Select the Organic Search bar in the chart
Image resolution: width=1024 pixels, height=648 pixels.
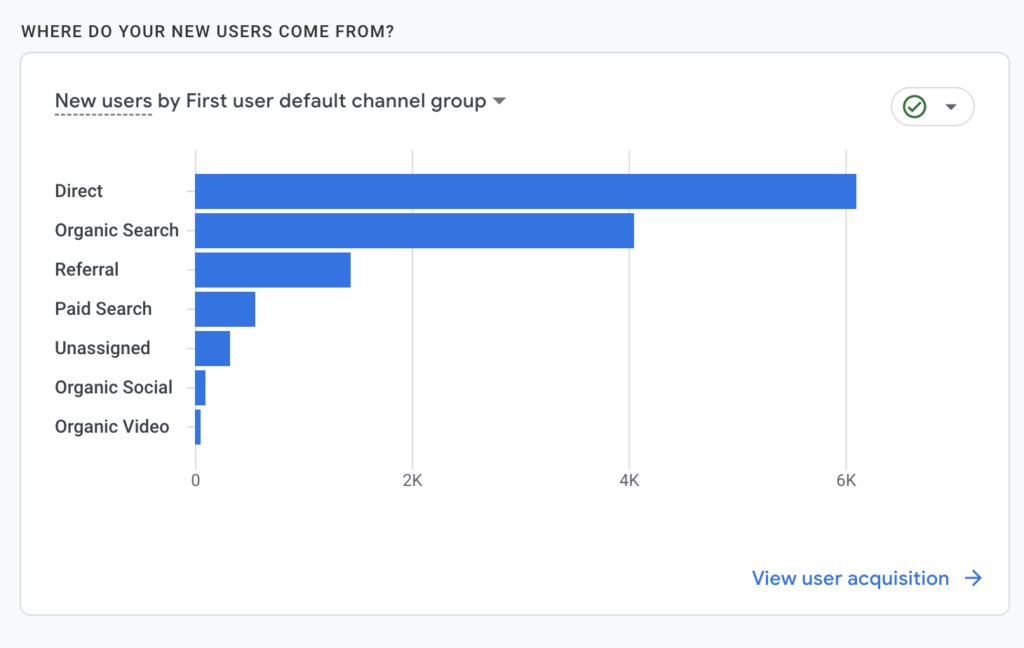tap(410, 229)
